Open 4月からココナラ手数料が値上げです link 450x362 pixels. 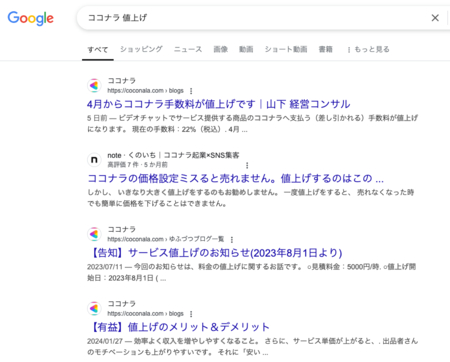[218, 104]
